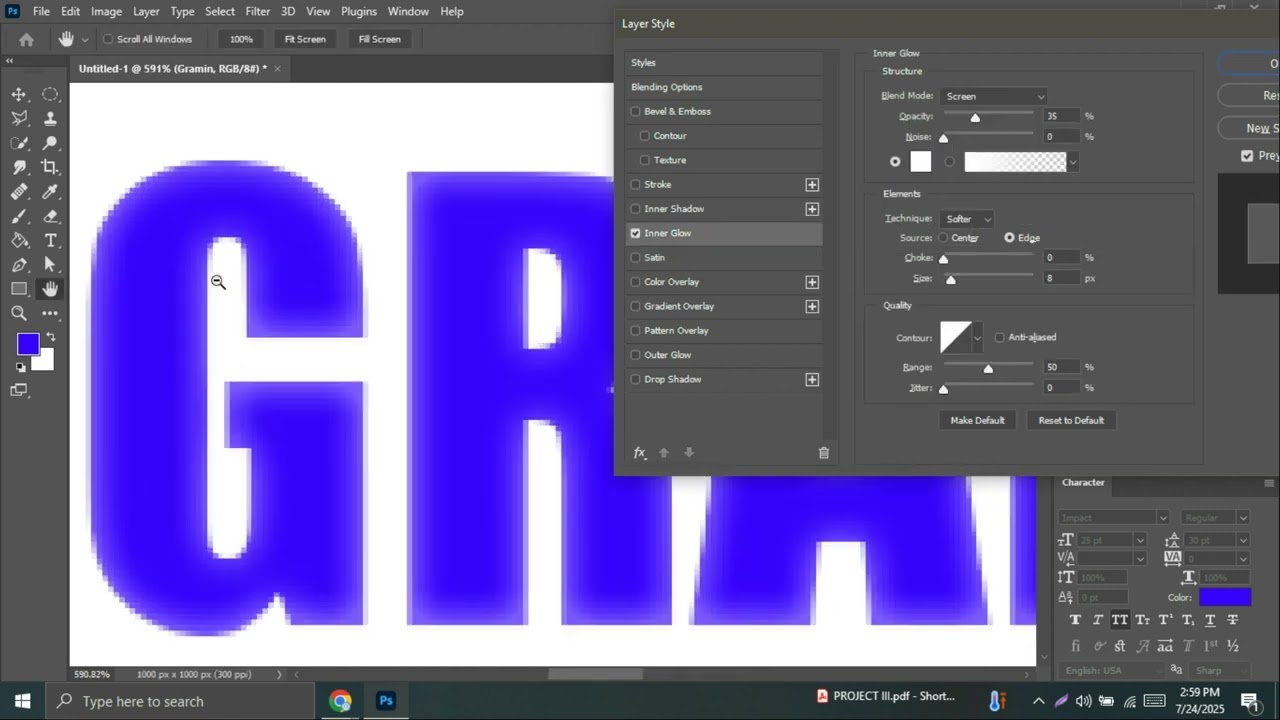Select the Quick Selection tool
Image resolution: width=1280 pixels, height=720 pixels.
coord(19,143)
